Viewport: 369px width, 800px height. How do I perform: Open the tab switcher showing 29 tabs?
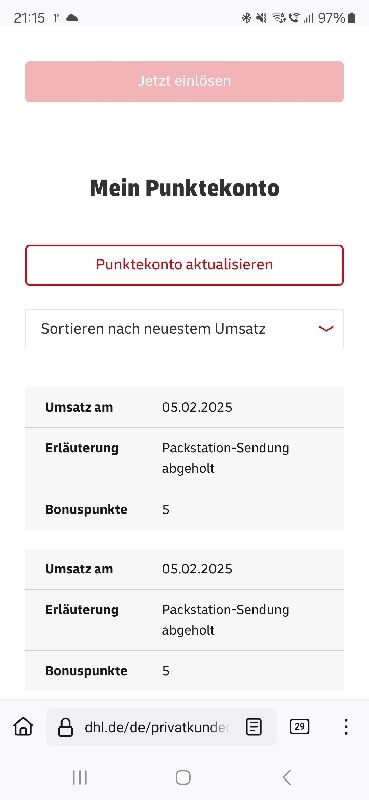pyautogui.click(x=299, y=727)
